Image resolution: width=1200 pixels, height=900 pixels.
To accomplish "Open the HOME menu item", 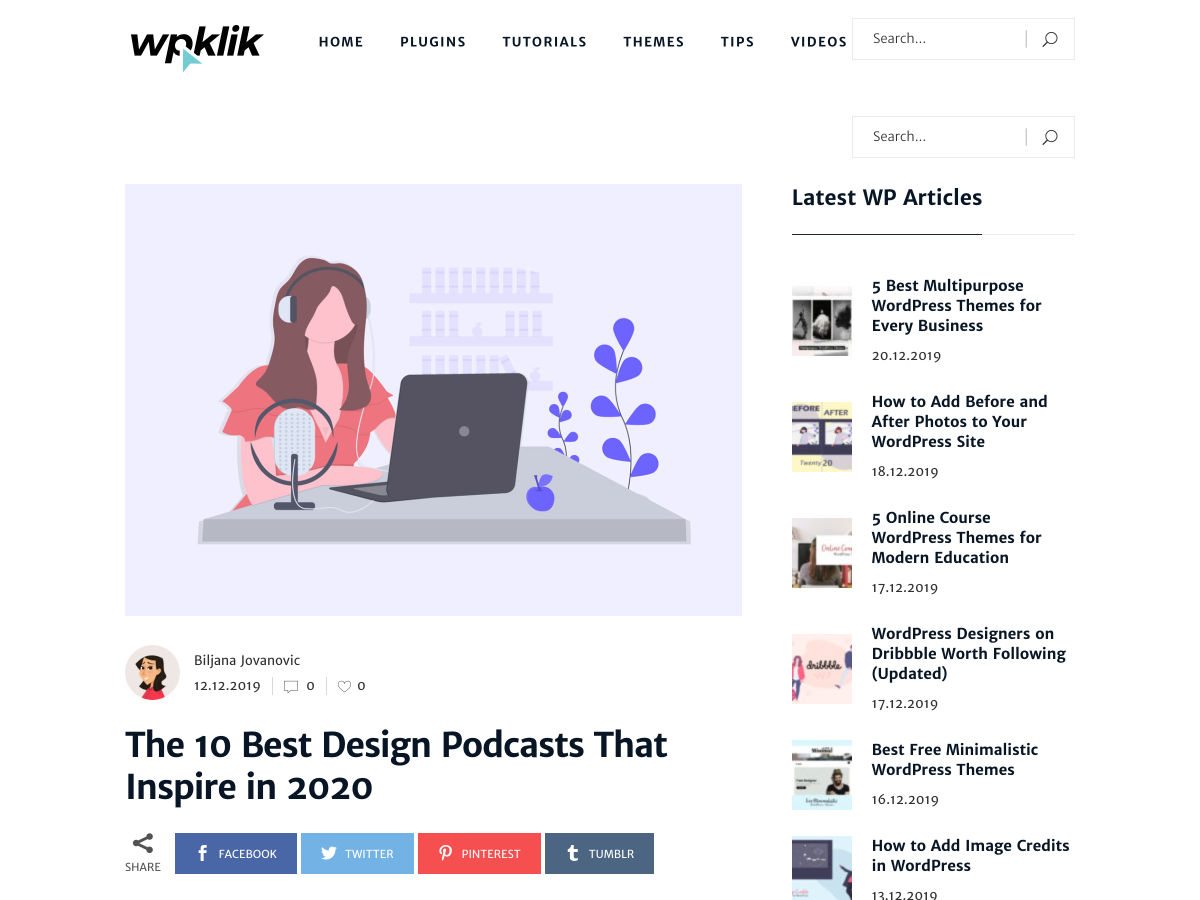I will click(x=341, y=42).
